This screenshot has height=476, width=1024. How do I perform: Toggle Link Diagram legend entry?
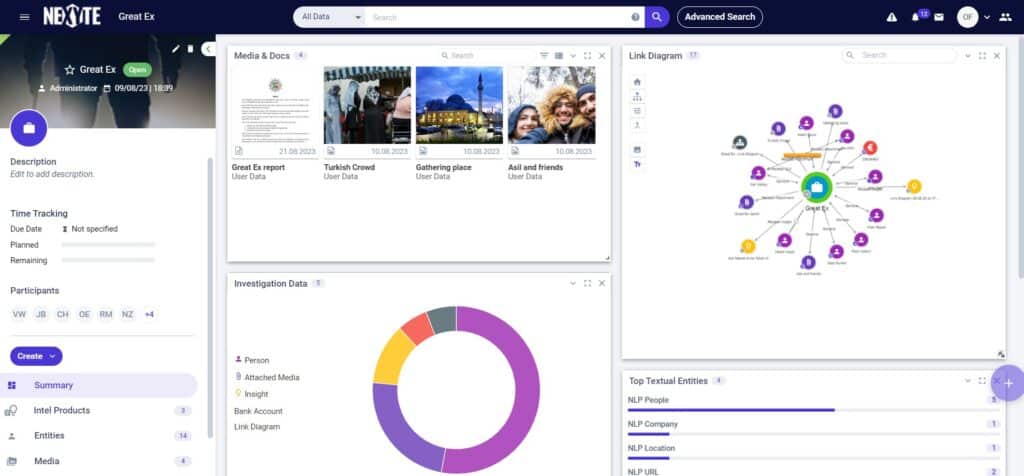tap(257, 427)
